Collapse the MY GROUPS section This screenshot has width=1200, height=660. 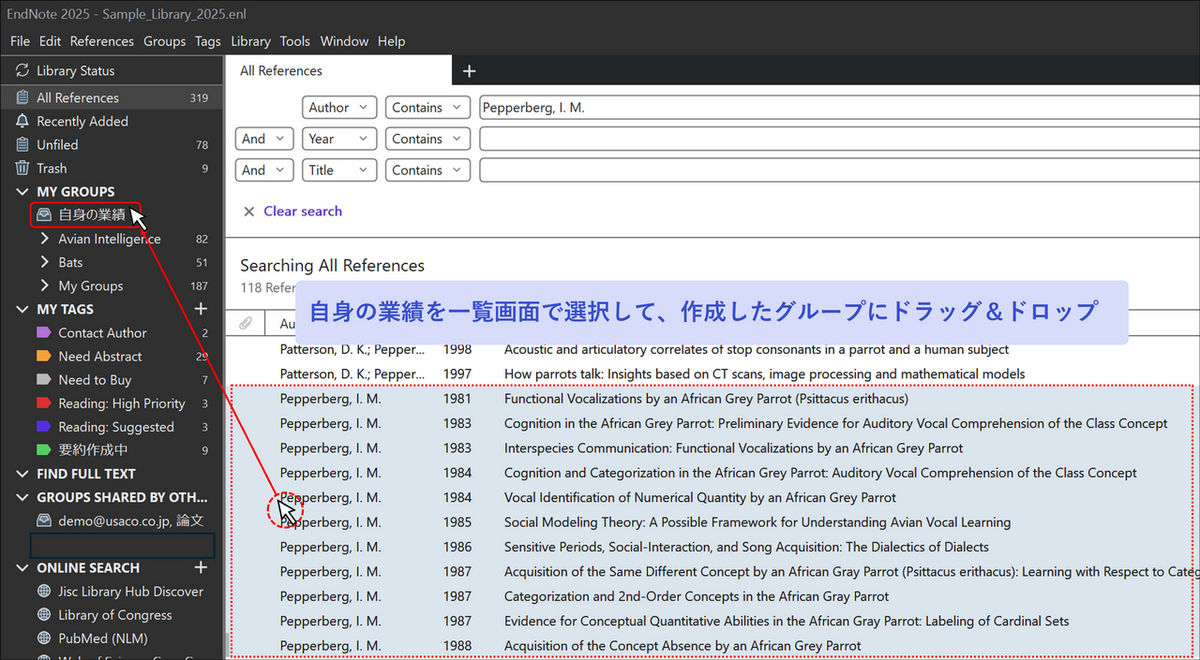(x=22, y=191)
